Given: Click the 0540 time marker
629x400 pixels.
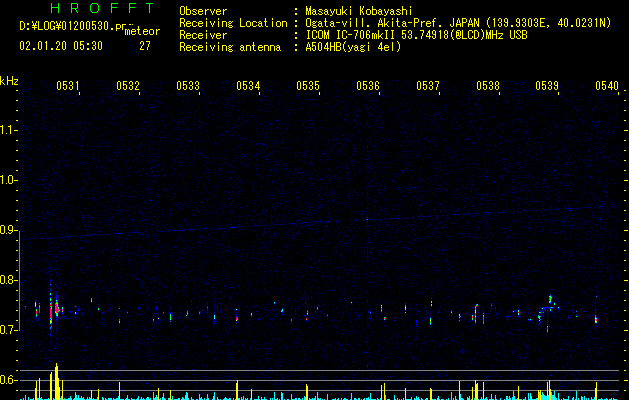Looking at the screenshot, I should point(607,85).
